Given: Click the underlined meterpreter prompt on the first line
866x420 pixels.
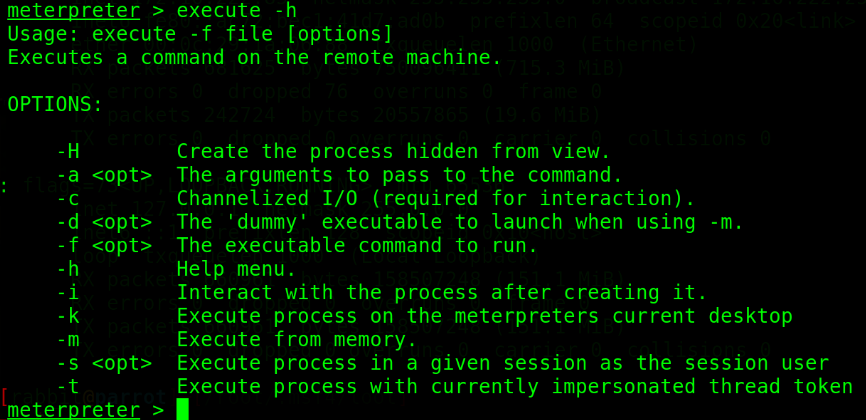Looking at the screenshot, I should click(x=73, y=12).
